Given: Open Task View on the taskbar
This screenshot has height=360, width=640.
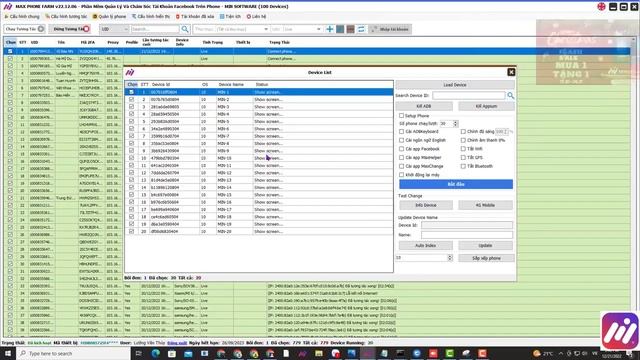Looking at the screenshot, I should click(x=138, y=353).
